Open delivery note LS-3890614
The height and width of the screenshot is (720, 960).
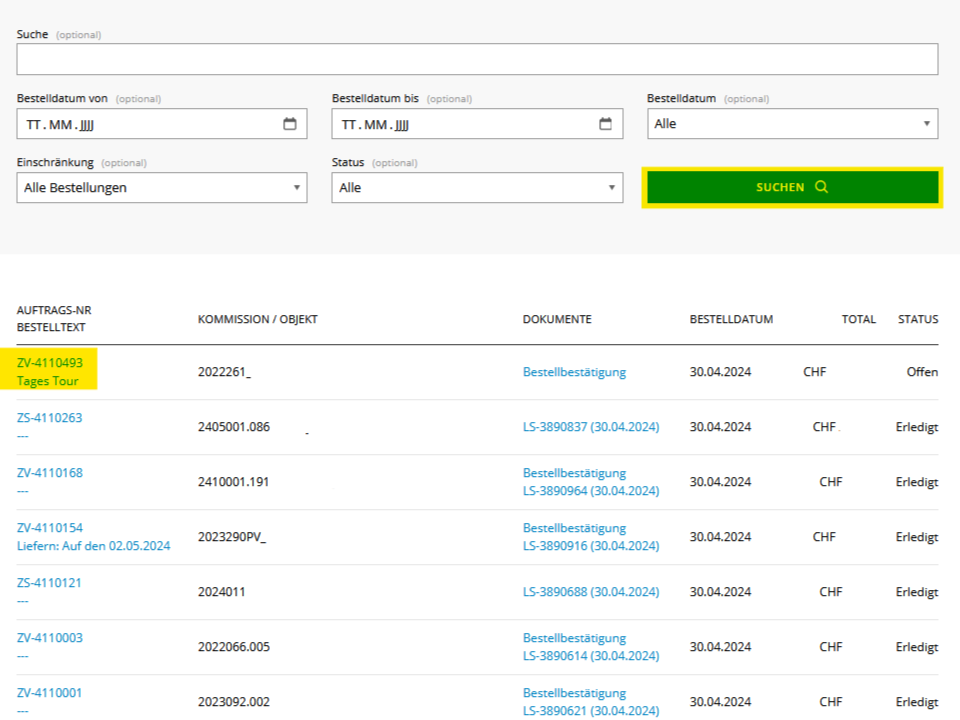tap(591, 656)
